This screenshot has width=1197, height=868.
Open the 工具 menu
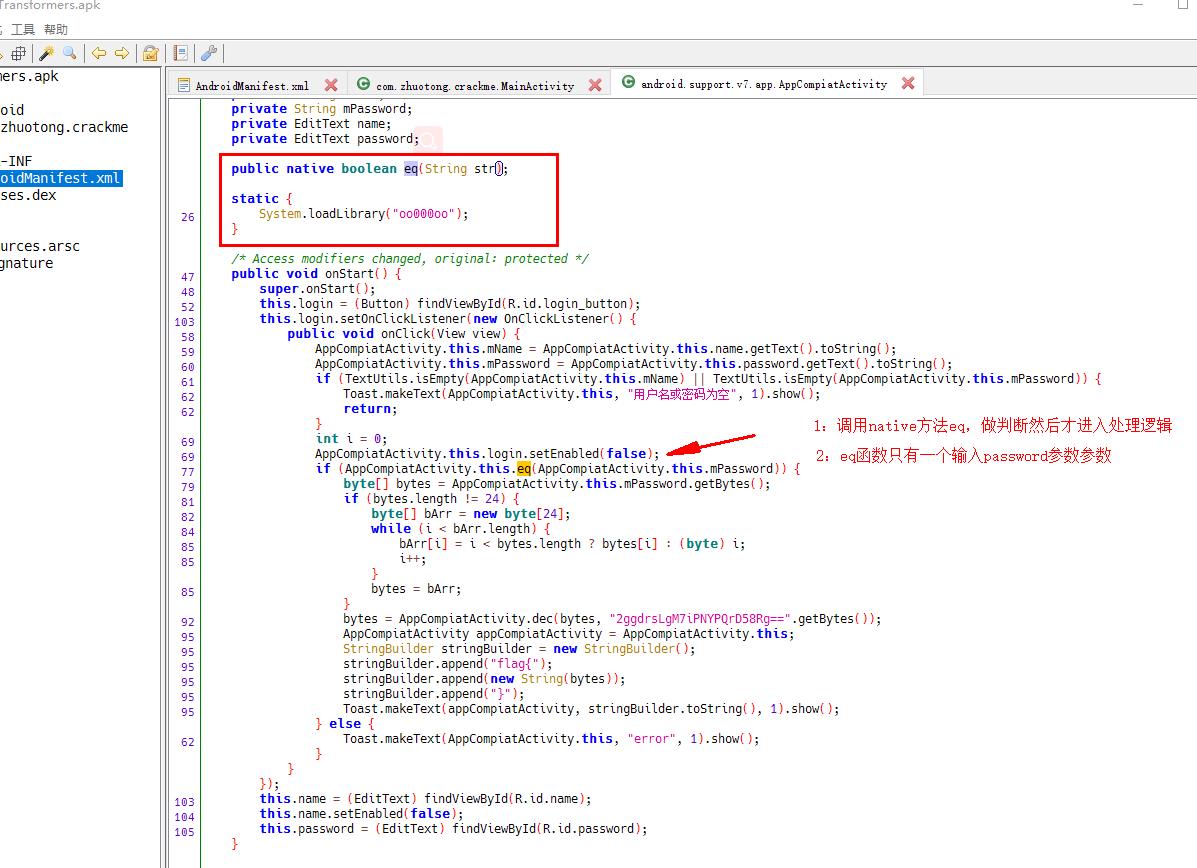coord(22,29)
